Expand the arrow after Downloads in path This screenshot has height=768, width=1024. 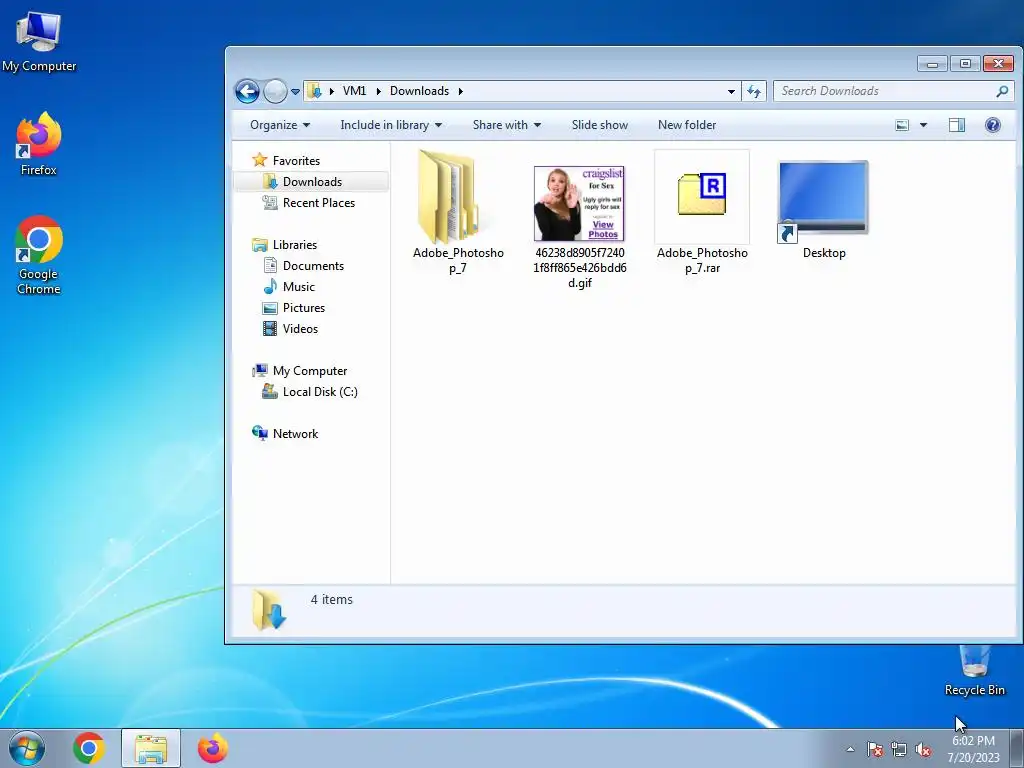[460, 91]
